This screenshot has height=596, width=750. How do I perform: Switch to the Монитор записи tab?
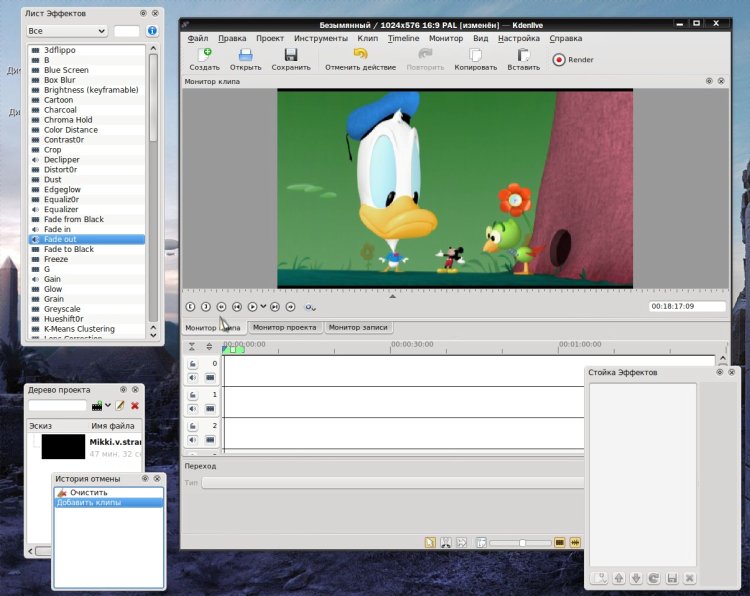point(358,328)
